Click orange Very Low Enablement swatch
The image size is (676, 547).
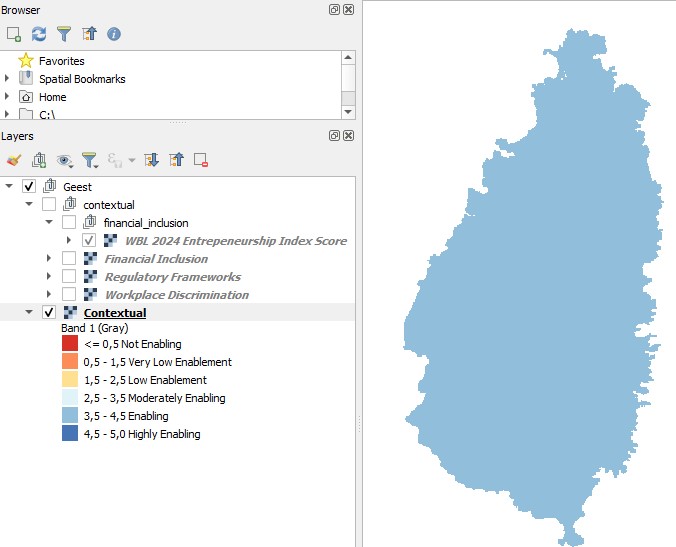coord(70,361)
